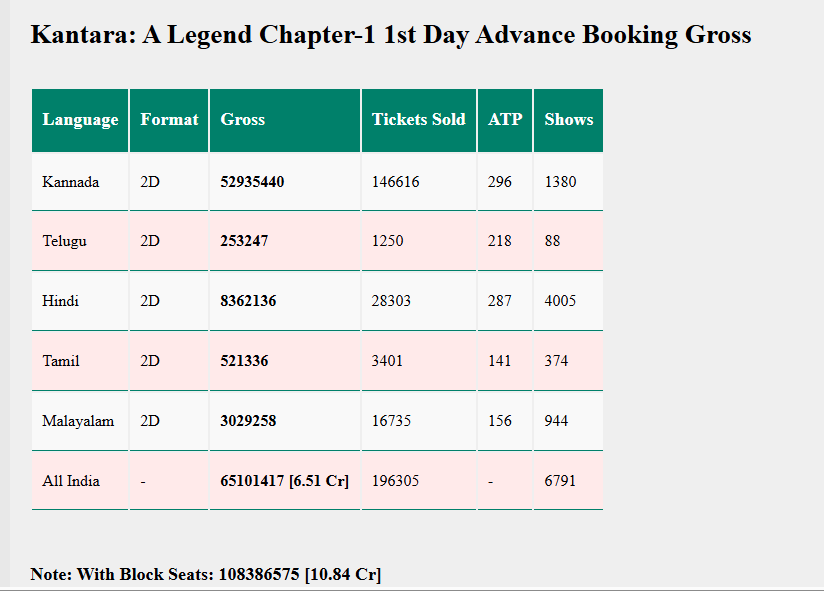Image resolution: width=824 pixels, height=591 pixels.
Task: Click the Format column header
Action: click(x=169, y=120)
